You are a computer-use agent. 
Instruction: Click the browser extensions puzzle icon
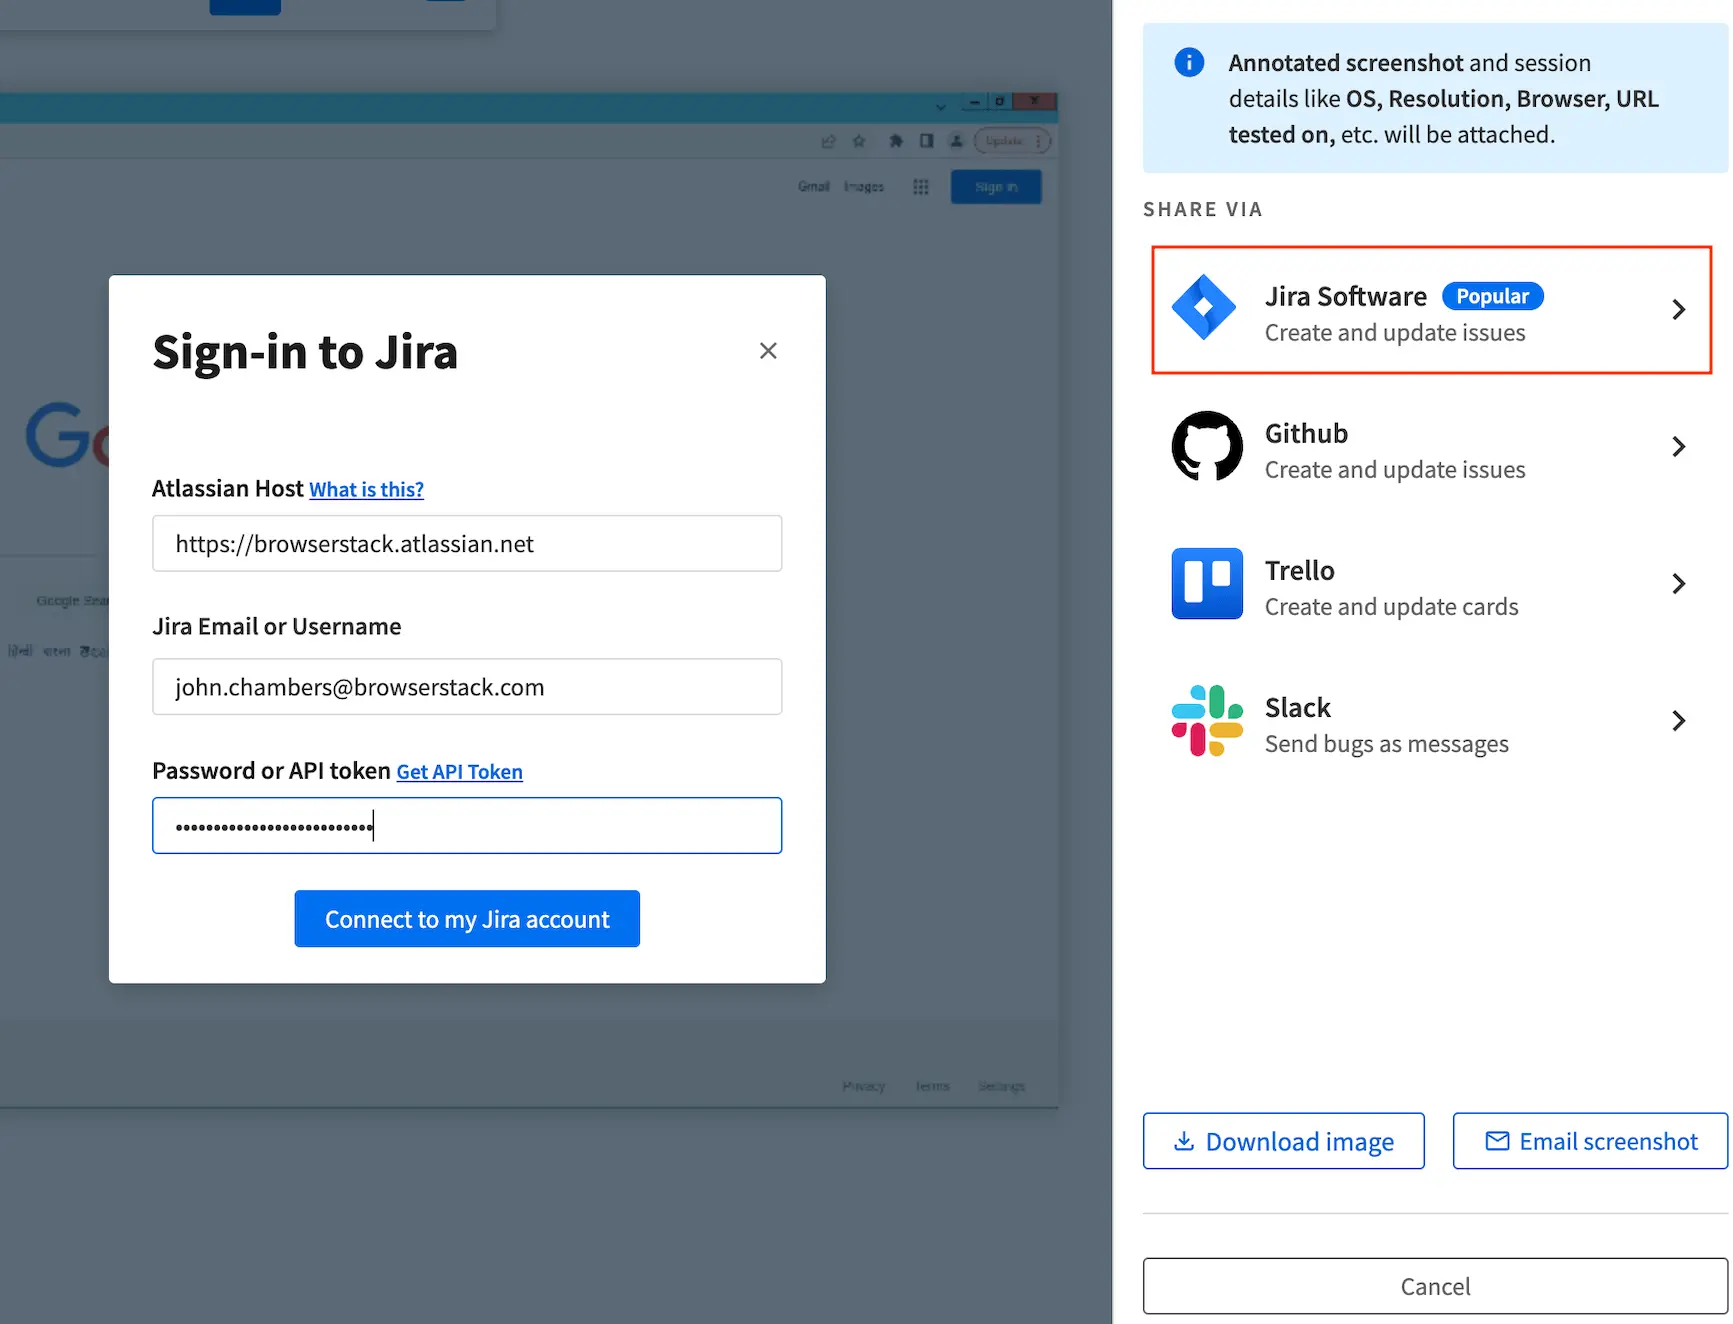pyautogui.click(x=895, y=141)
